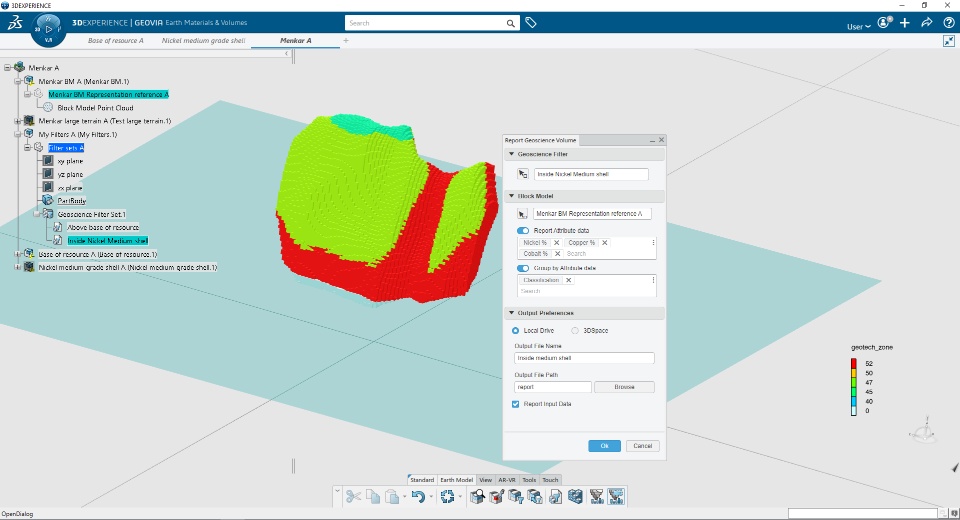The image size is (960, 520).
Task: Open the Undo history dropdown arrow
Action: click(x=431, y=497)
